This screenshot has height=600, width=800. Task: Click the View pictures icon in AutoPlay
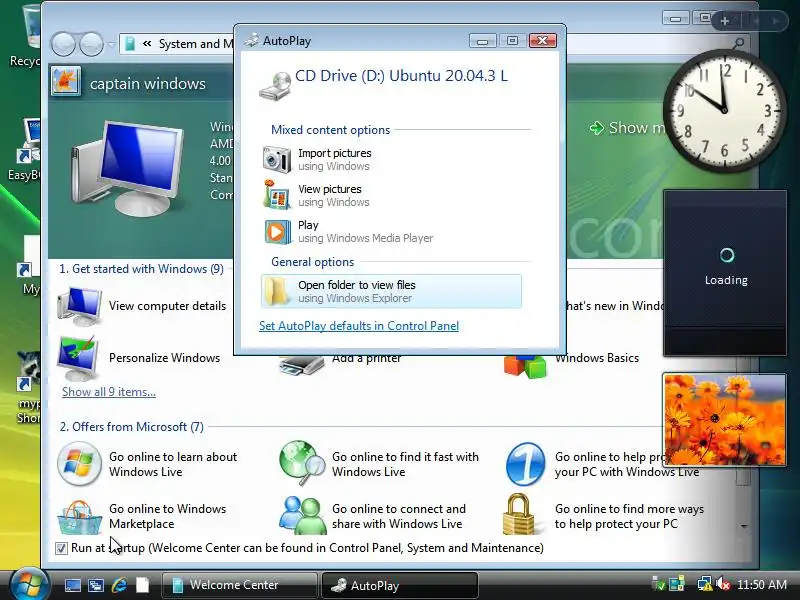point(277,195)
